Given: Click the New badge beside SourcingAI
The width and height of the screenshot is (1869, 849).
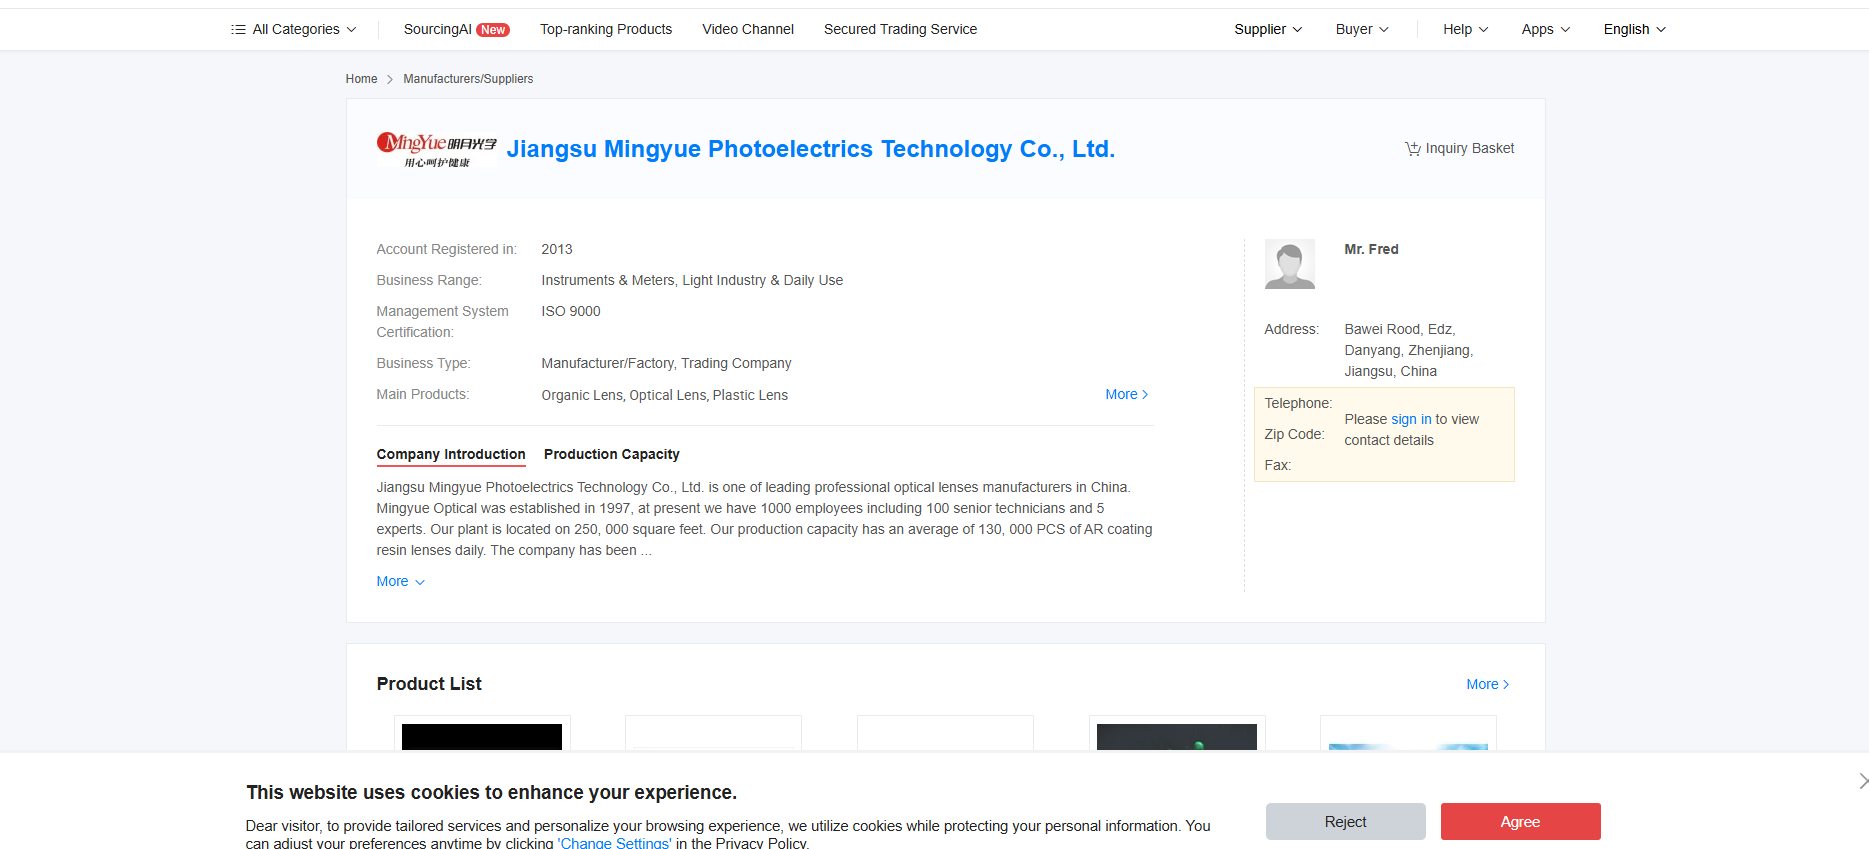Looking at the screenshot, I should (493, 30).
